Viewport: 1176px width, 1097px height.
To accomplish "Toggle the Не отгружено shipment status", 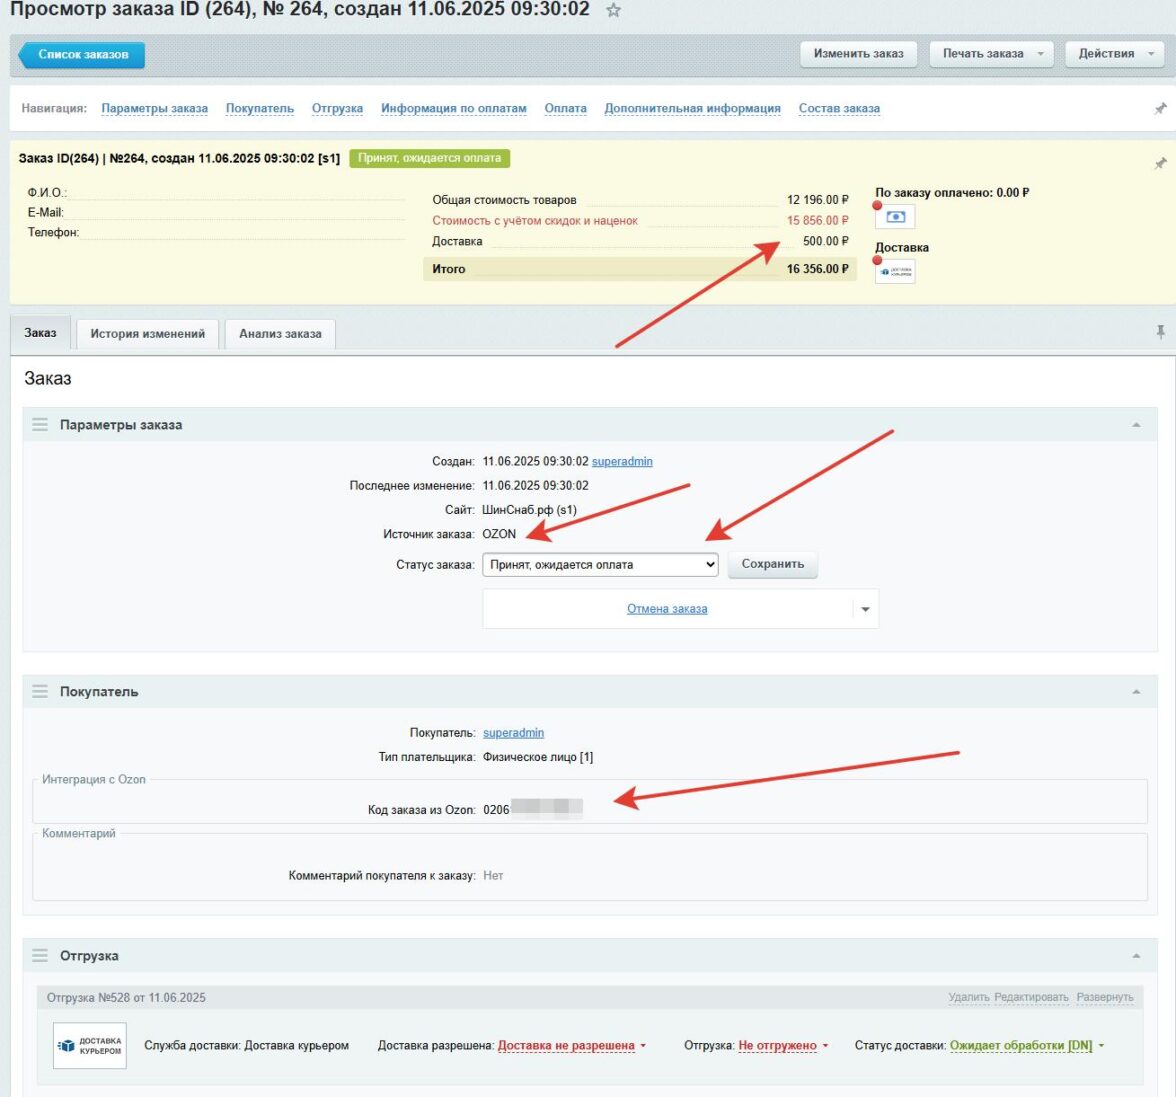I will click(783, 1046).
